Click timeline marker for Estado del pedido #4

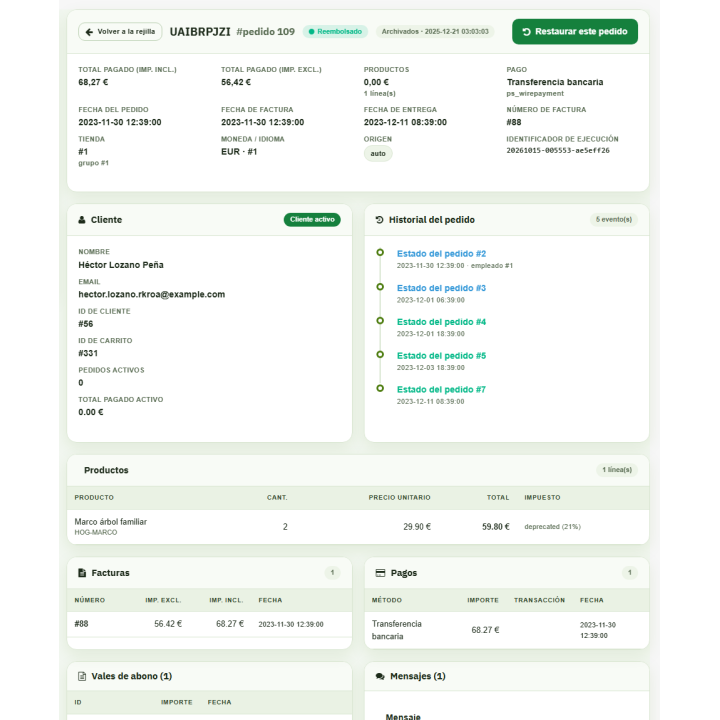(x=380, y=321)
